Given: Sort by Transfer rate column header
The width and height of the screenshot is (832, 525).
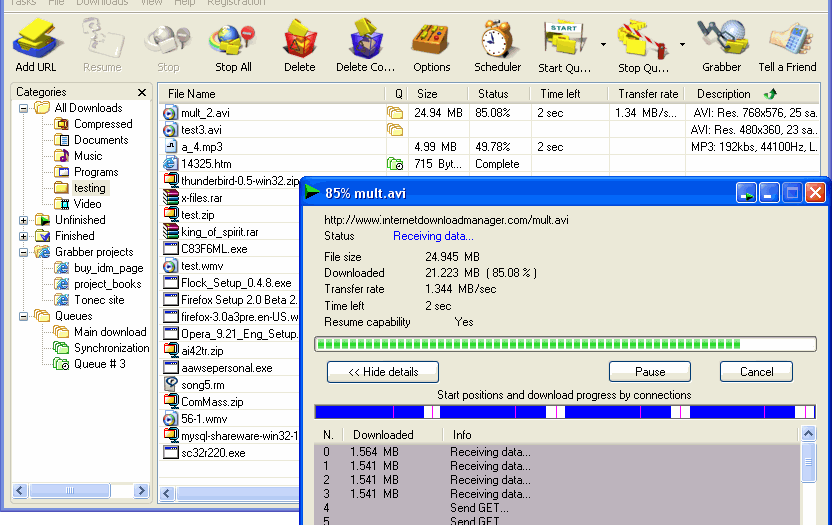Looking at the screenshot, I should point(646,94).
